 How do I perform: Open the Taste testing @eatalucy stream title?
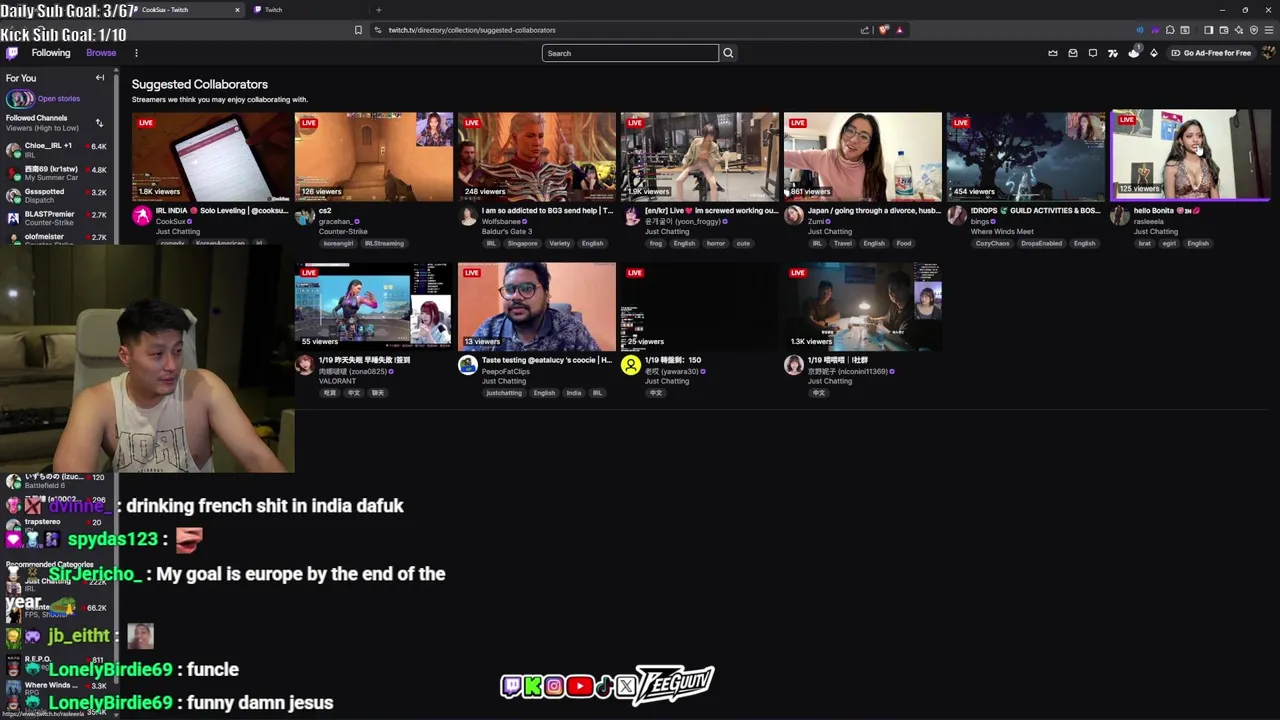(x=546, y=360)
